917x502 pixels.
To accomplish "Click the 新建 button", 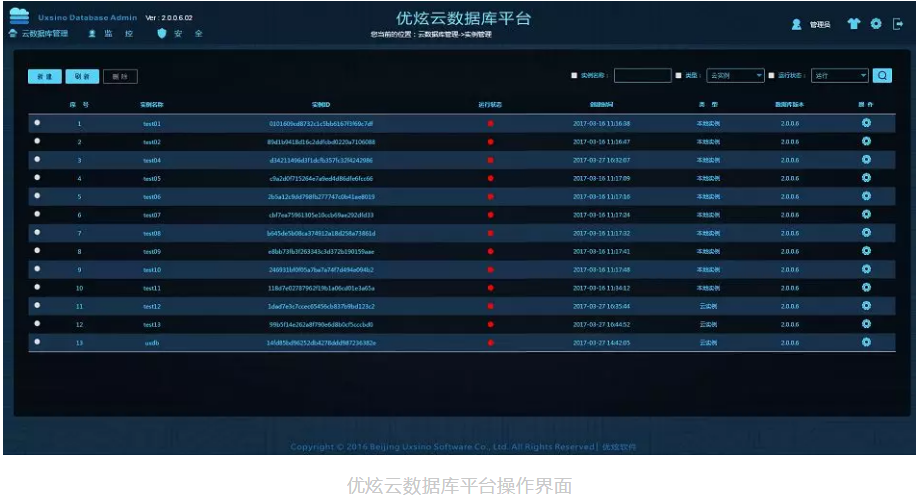I will point(43,77).
